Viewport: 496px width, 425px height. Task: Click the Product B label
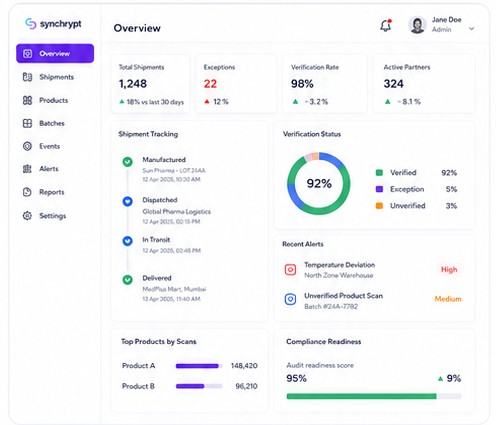(x=138, y=386)
